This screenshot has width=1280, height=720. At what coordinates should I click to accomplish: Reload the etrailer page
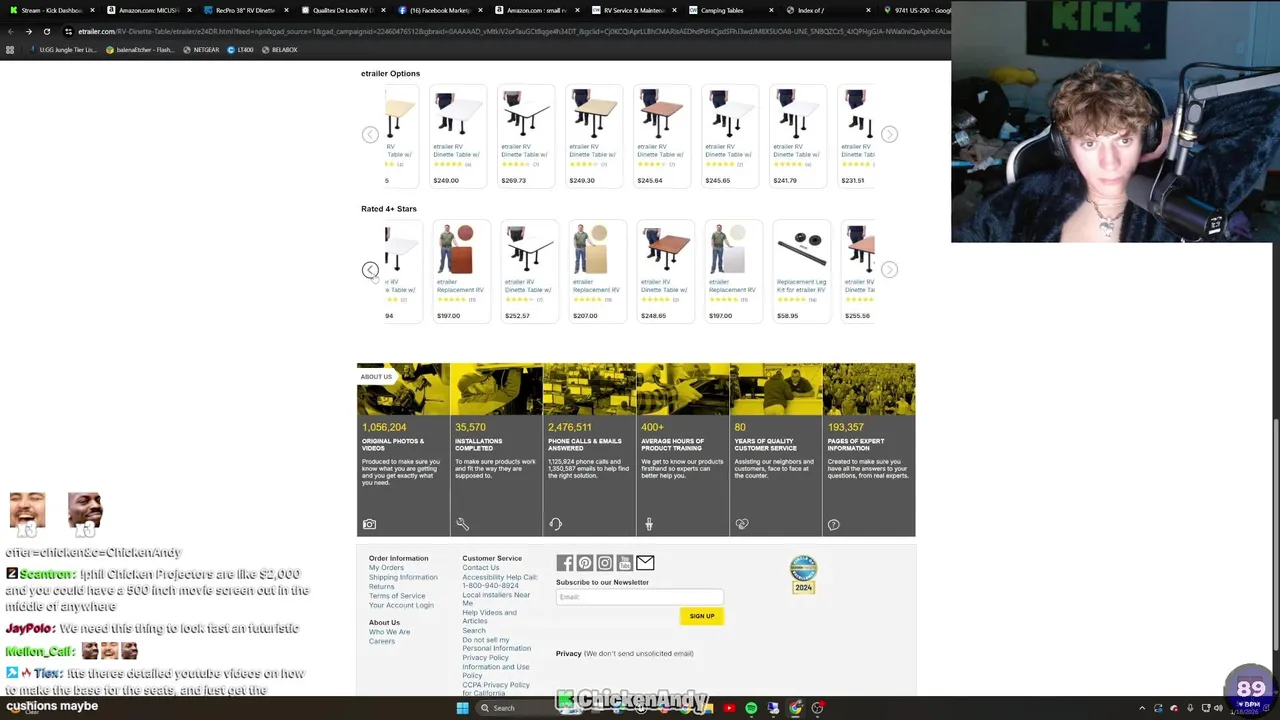[x=46, y=31]
